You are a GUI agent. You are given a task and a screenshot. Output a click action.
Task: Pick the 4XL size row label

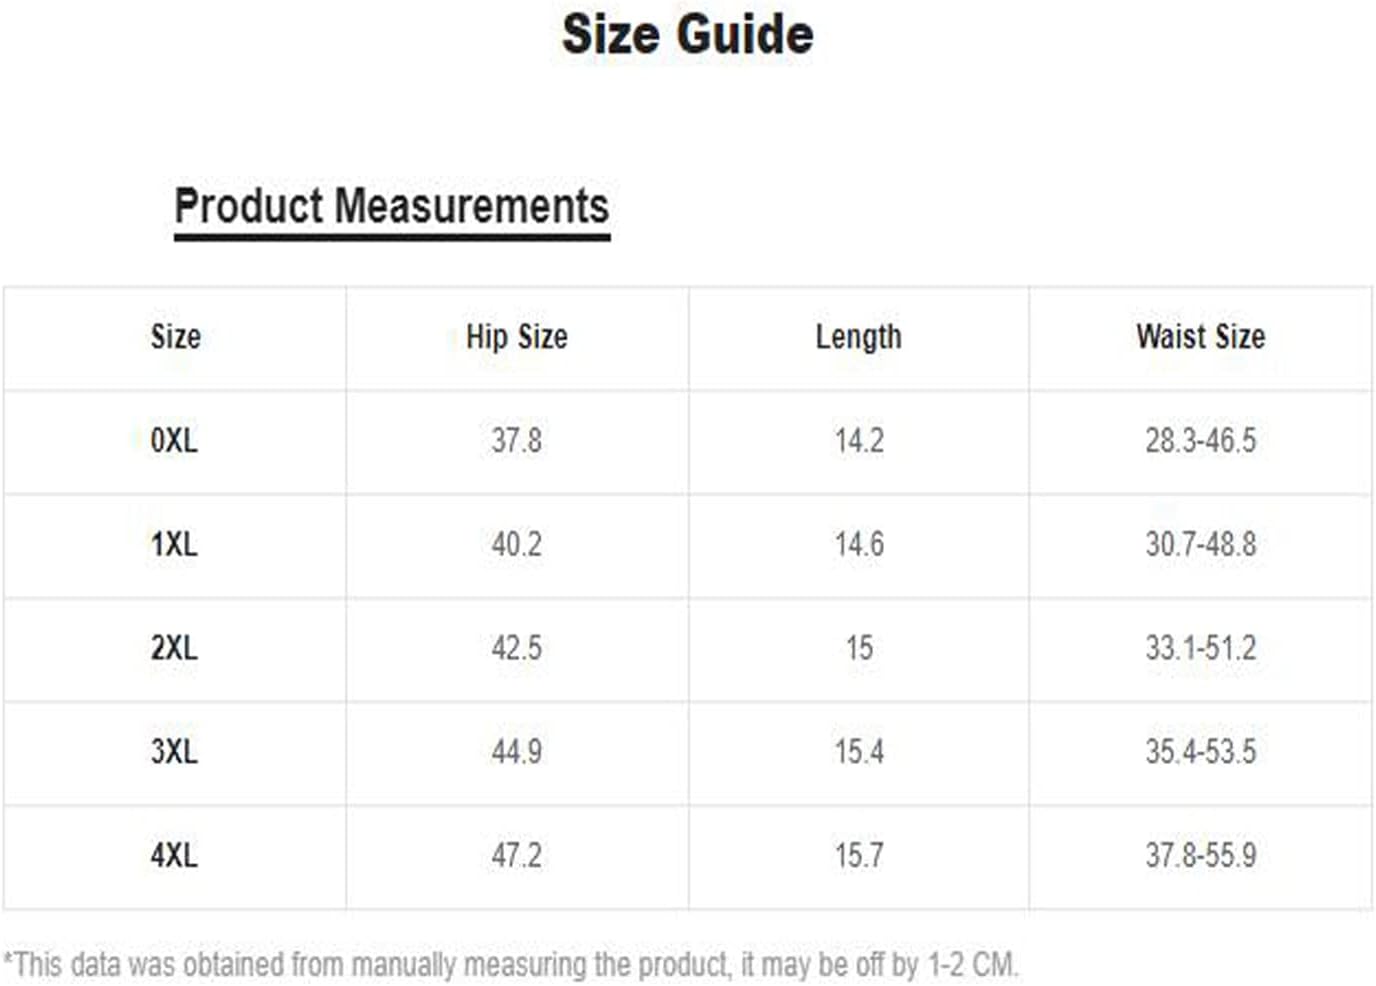174,855
